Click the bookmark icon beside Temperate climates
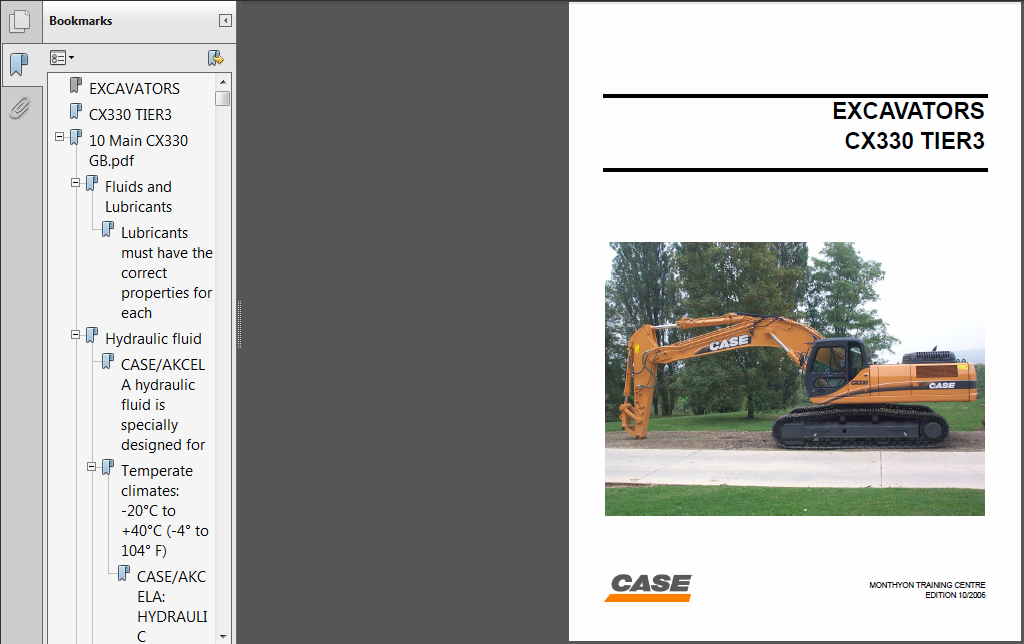This screenshot has width=1024, height=644. 107,468
